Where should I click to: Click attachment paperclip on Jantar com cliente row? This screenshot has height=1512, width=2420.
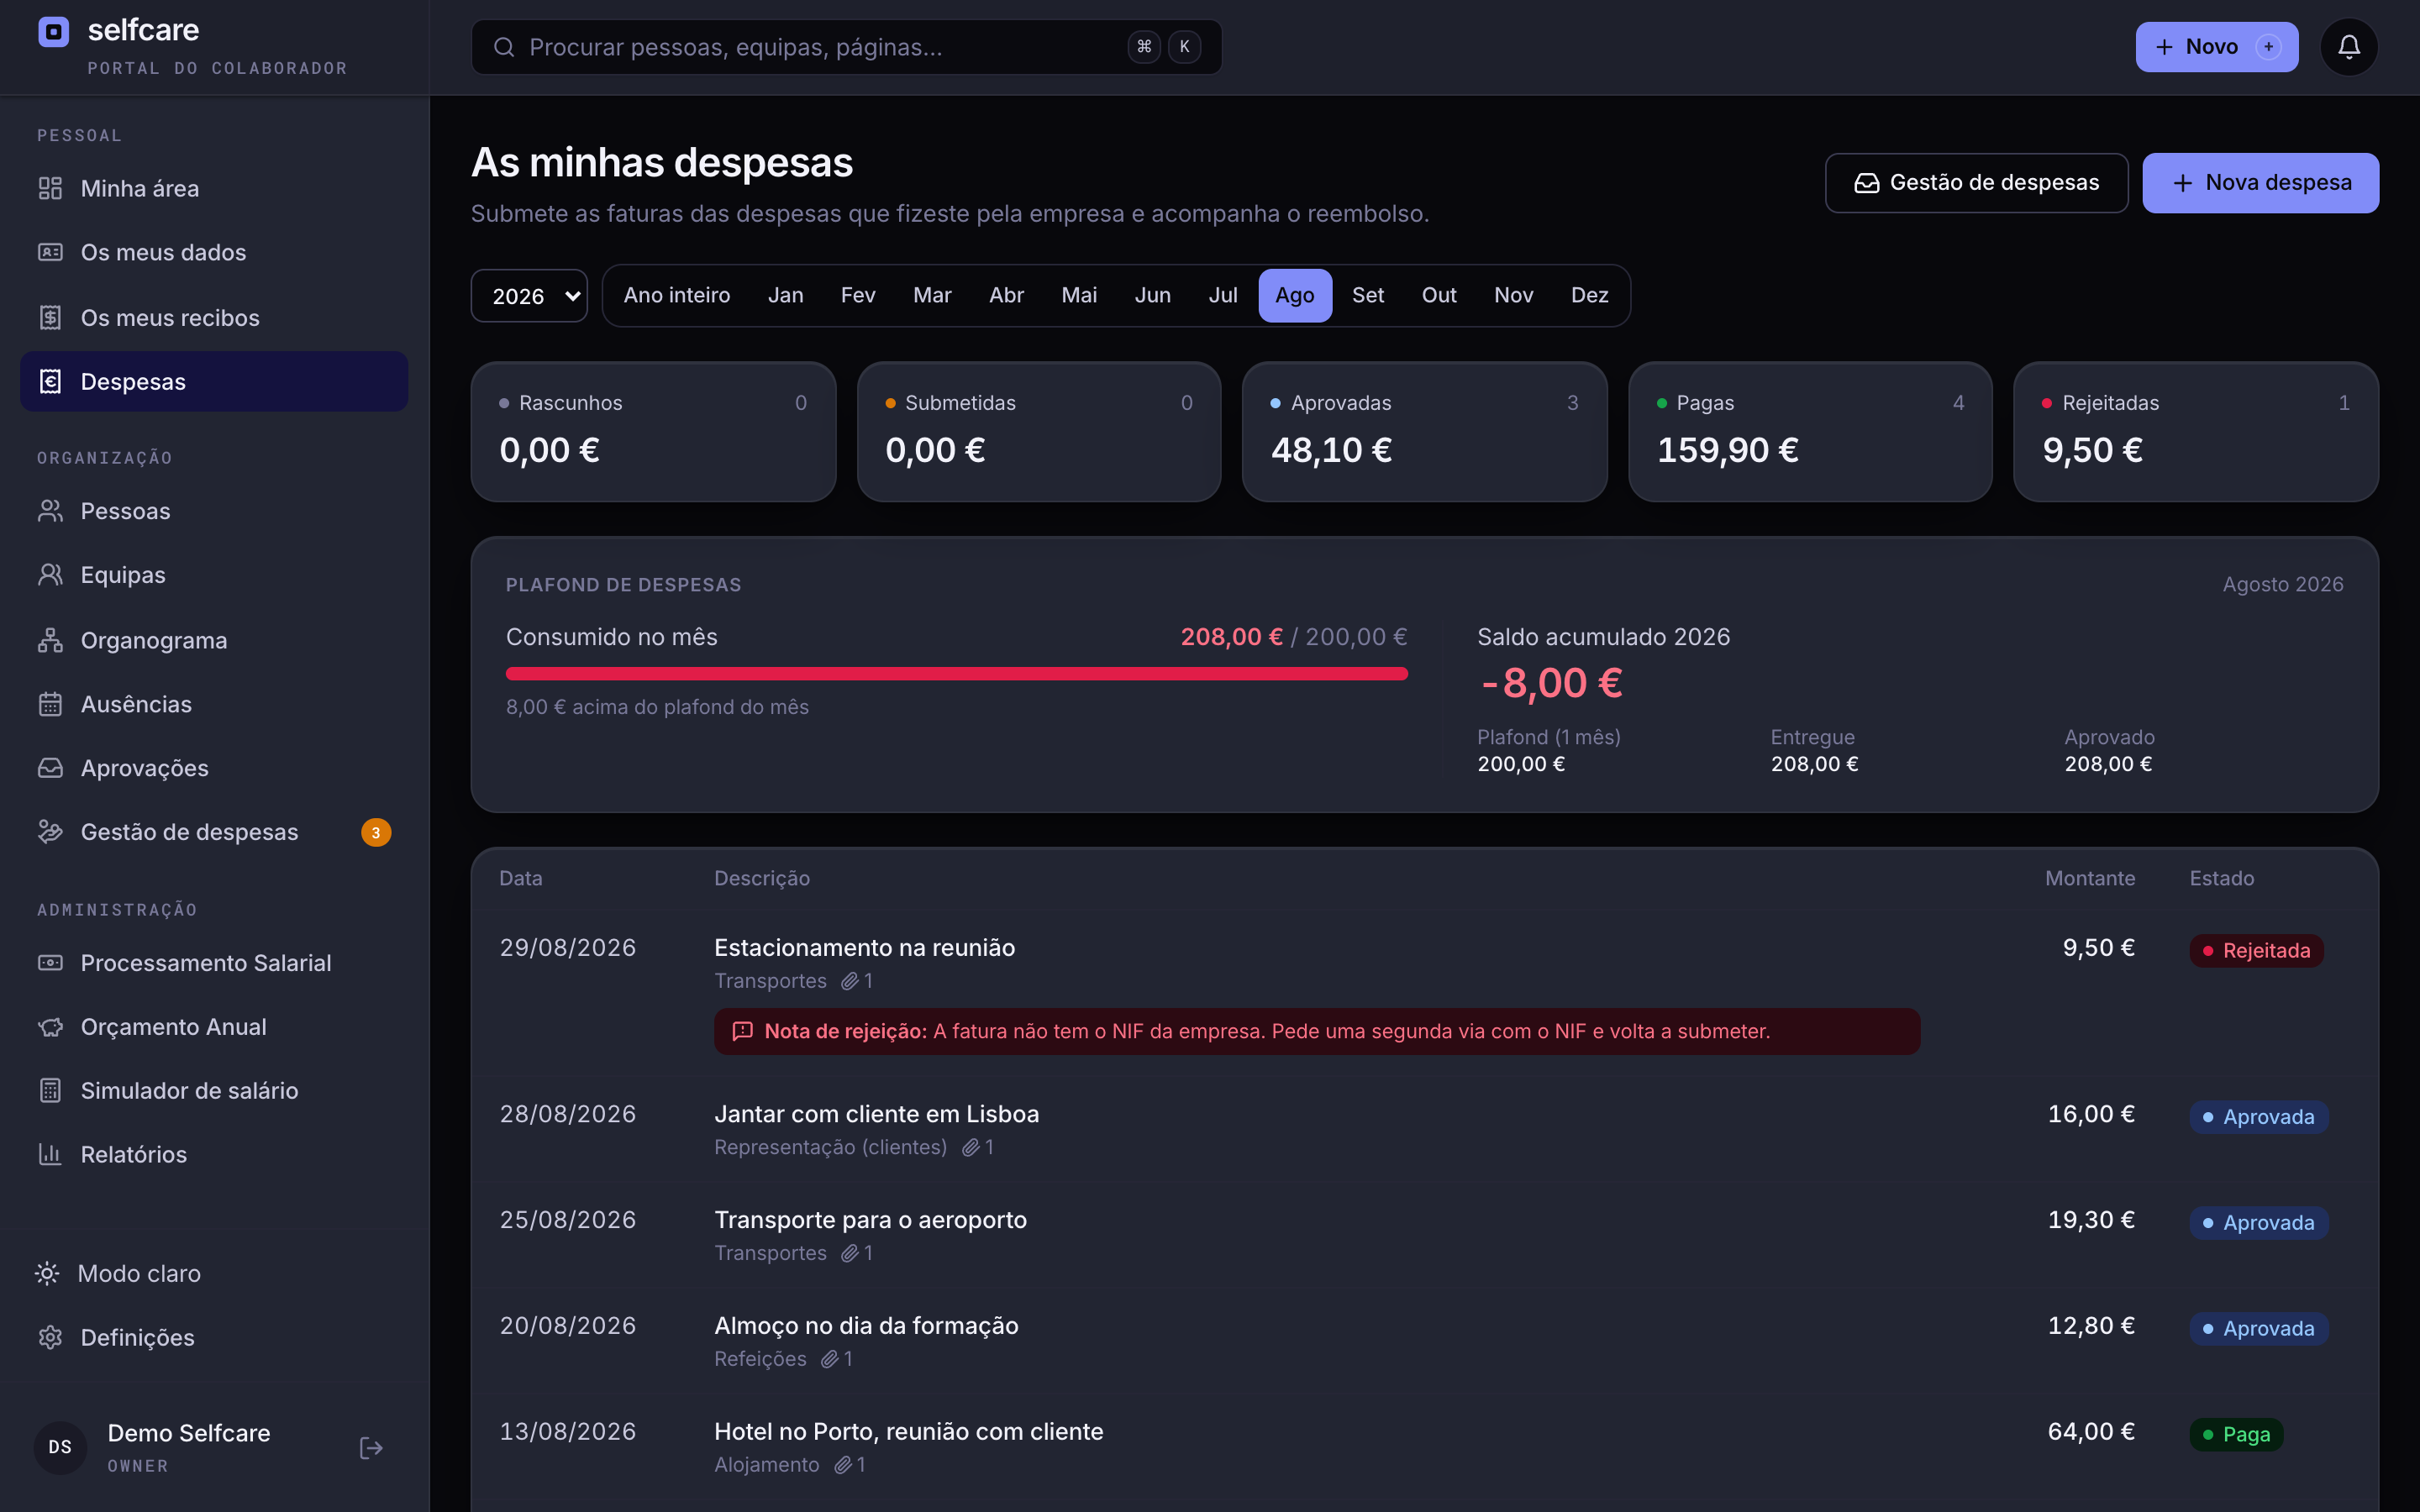pyautogui.click(x=971, y=1148)
